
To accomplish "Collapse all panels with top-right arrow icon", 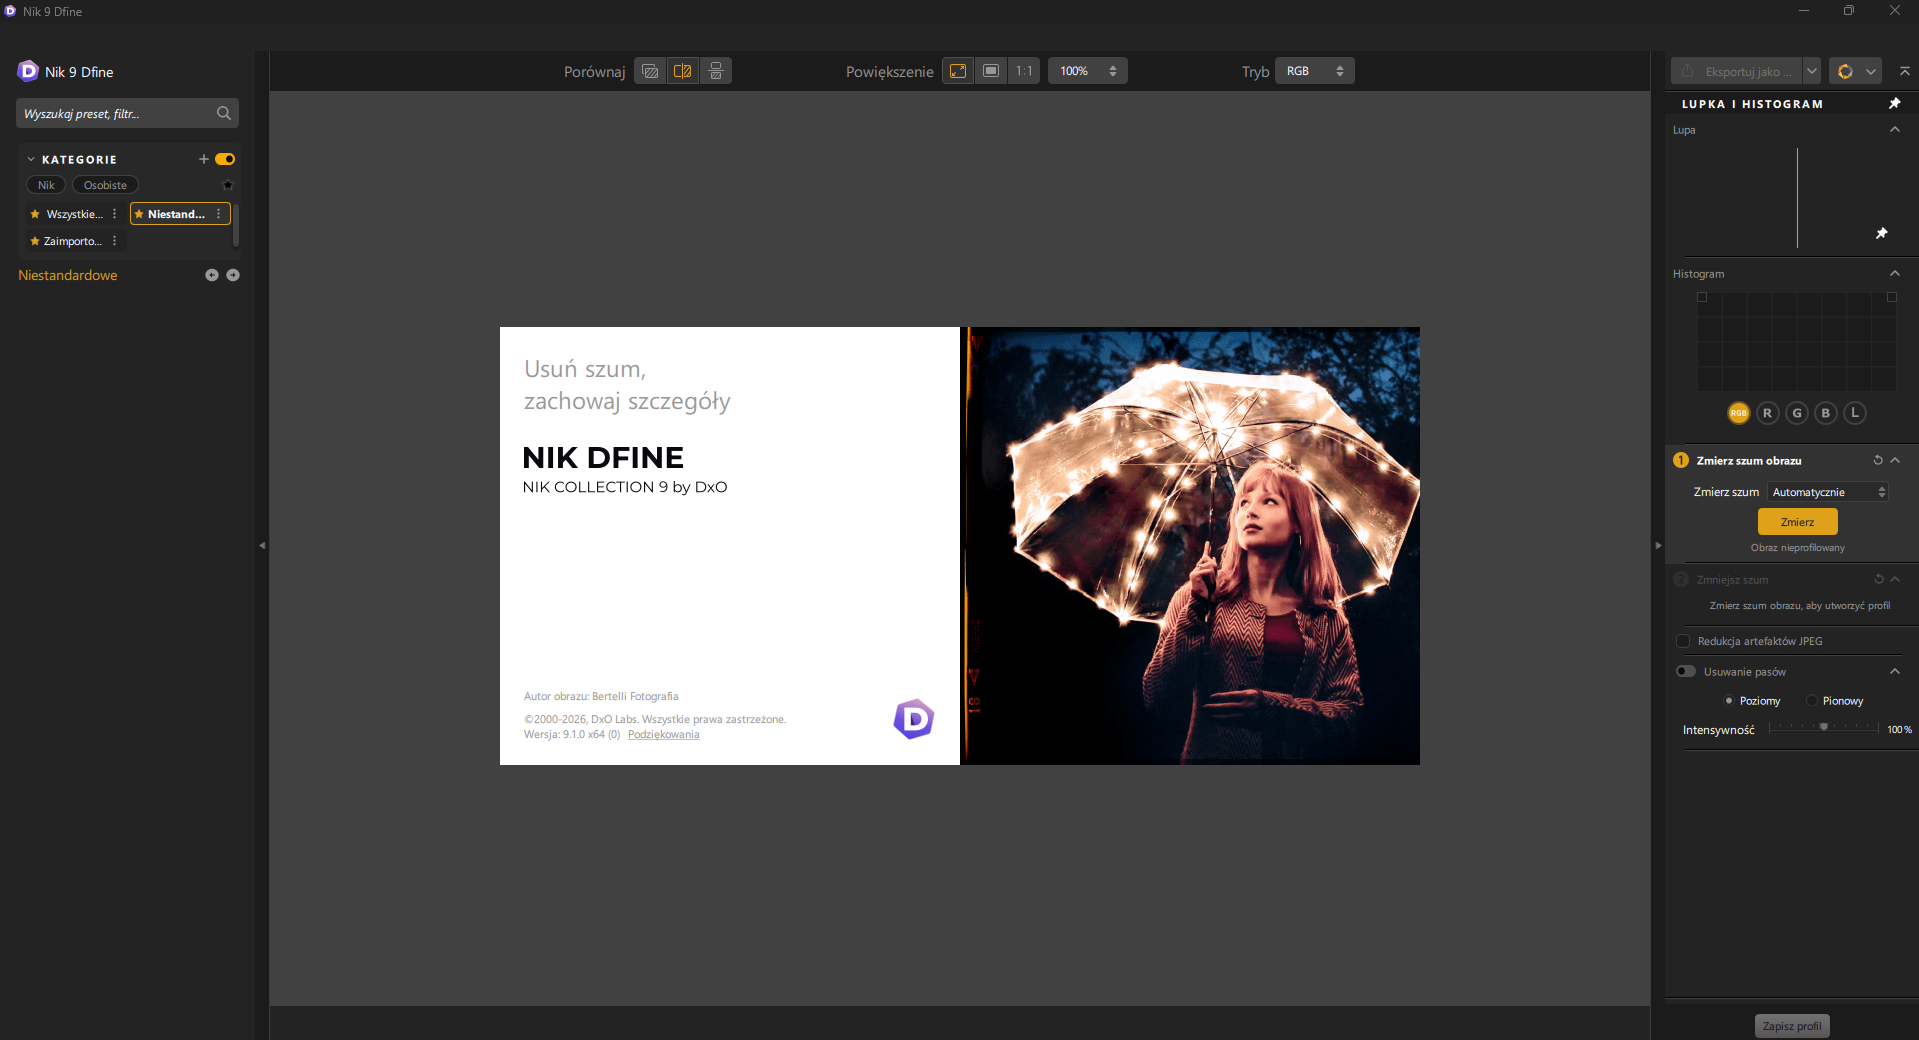I will pyautogui.click(x=1904, y=71).
